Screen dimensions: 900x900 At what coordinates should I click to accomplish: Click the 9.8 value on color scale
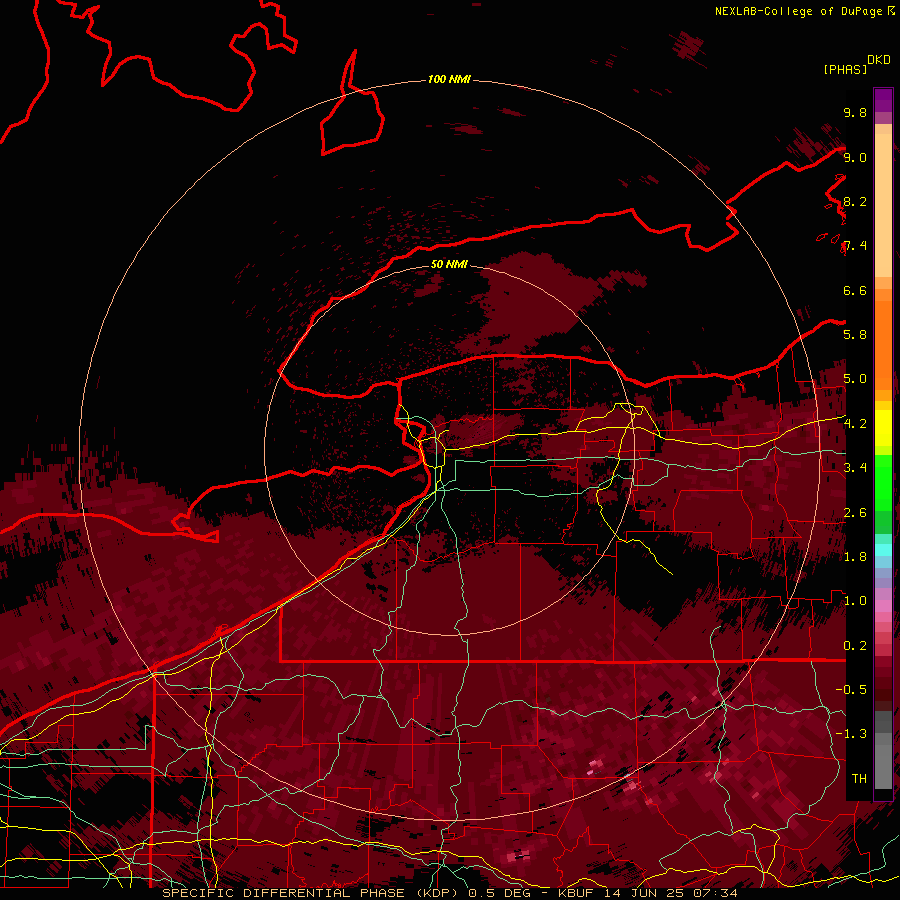pyautogui.click(x=855, y=112)
